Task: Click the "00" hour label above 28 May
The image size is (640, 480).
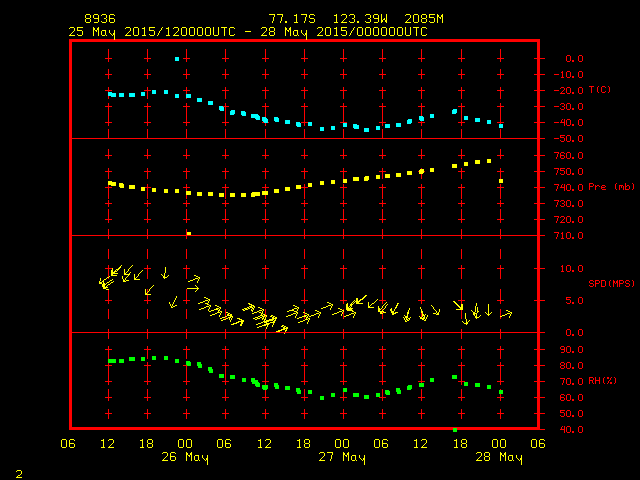Action: [x=499, y=444]
